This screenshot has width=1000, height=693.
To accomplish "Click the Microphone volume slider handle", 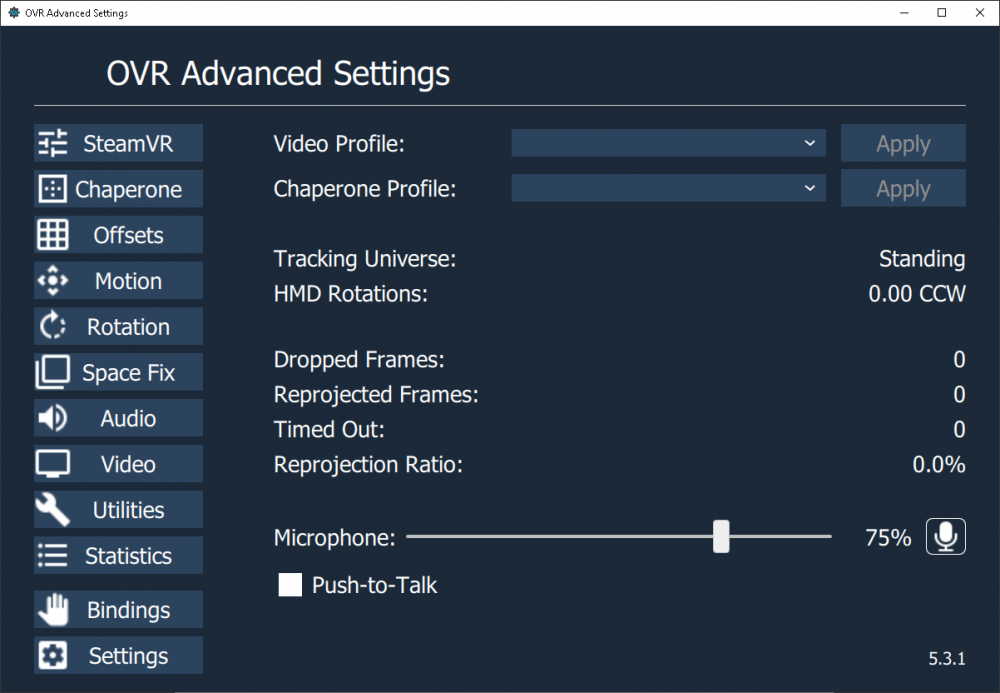I will coord(721,537).
